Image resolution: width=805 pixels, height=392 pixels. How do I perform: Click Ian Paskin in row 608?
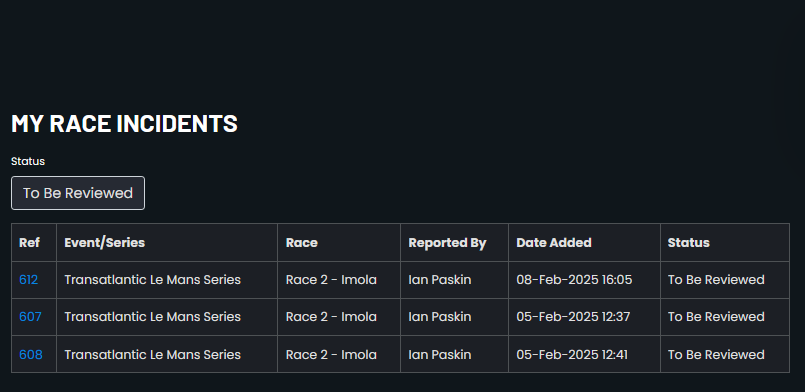[x=439, y=355]
